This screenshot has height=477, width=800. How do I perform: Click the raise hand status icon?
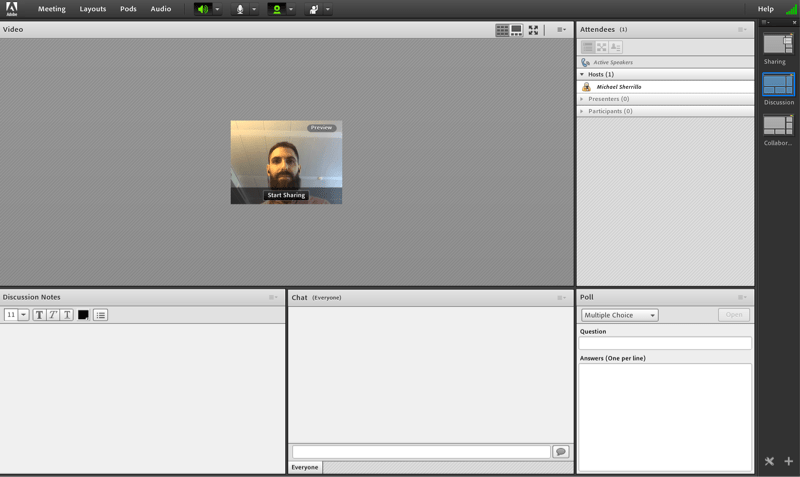click(313, 9)
